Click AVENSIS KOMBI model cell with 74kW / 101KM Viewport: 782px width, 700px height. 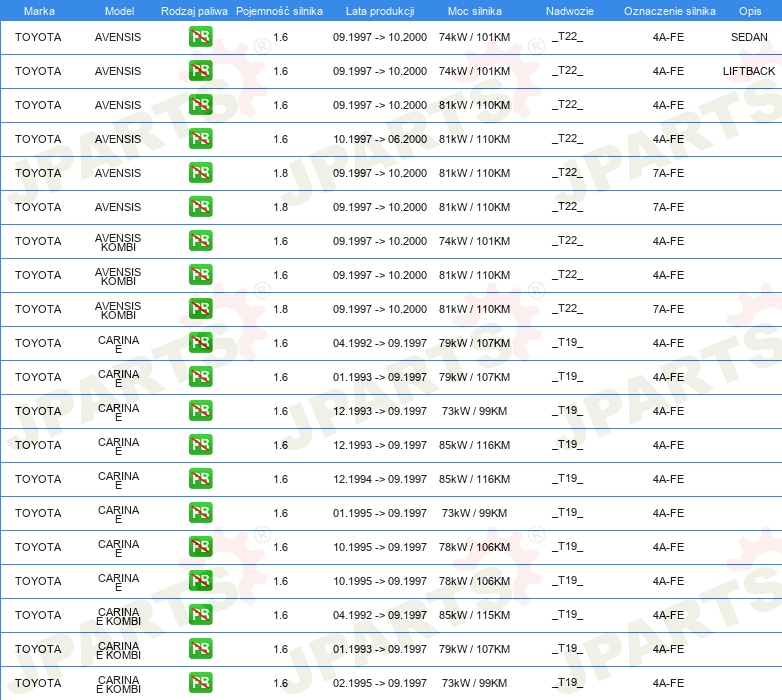tap(118, 242)
